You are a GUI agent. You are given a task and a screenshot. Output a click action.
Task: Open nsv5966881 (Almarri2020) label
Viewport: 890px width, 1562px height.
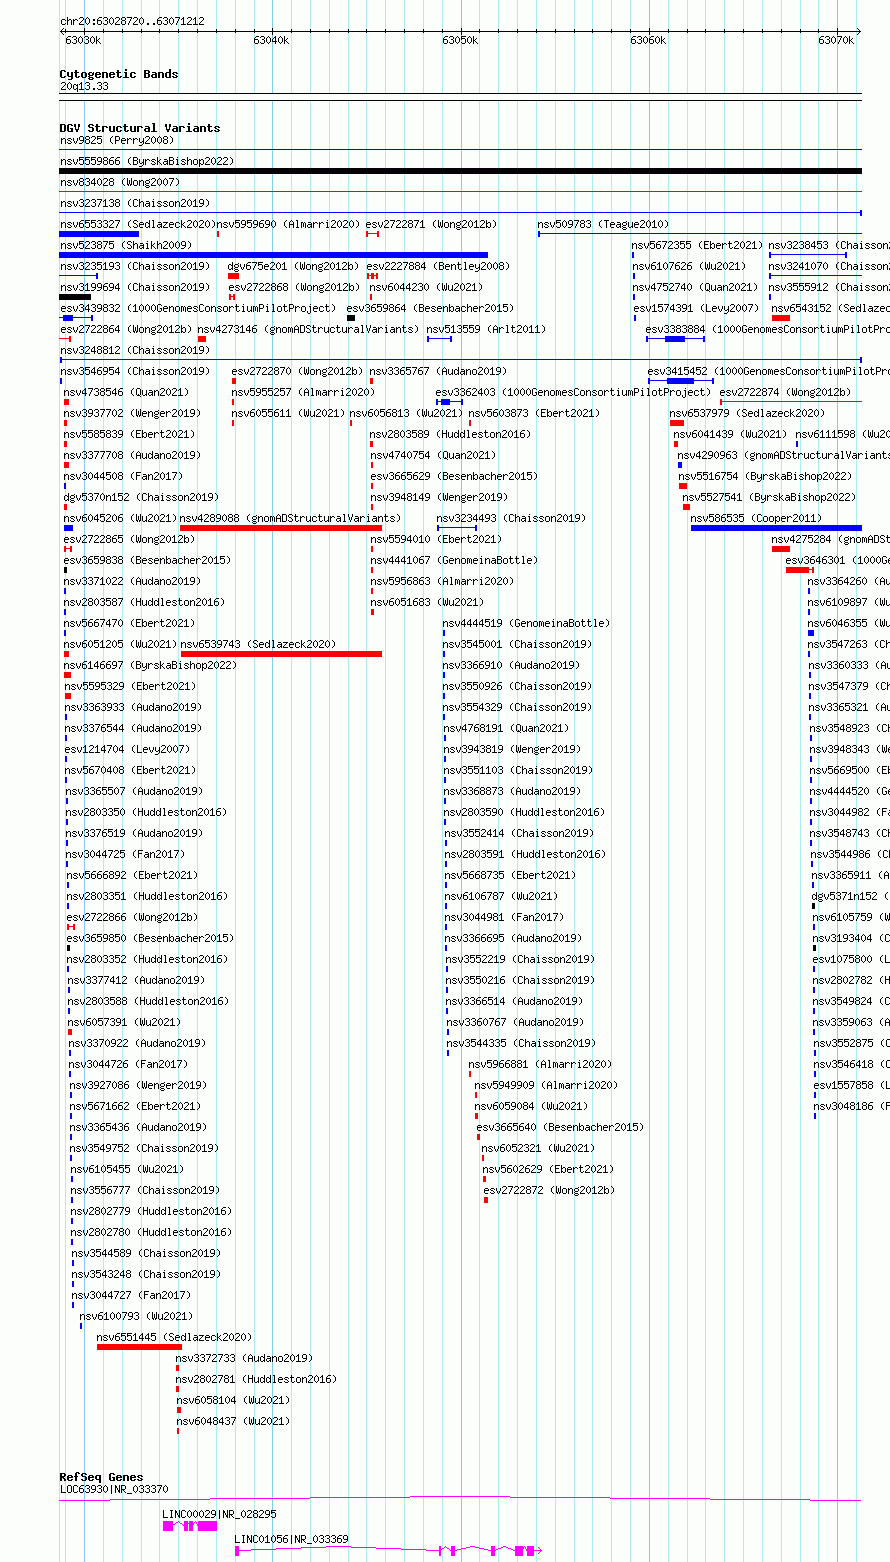540,1064
